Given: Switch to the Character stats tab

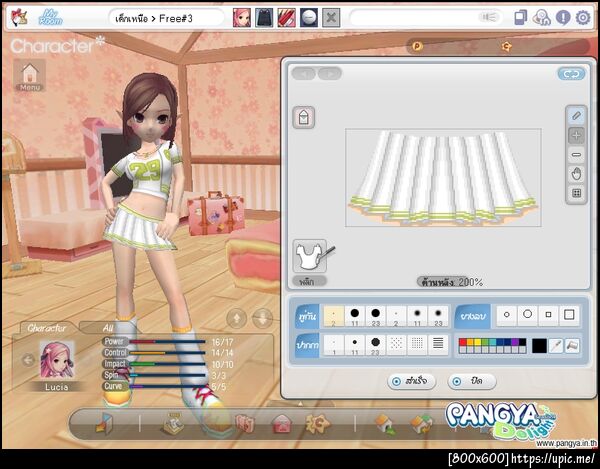Looking at the screenshot, I should (x=47, y=328).
